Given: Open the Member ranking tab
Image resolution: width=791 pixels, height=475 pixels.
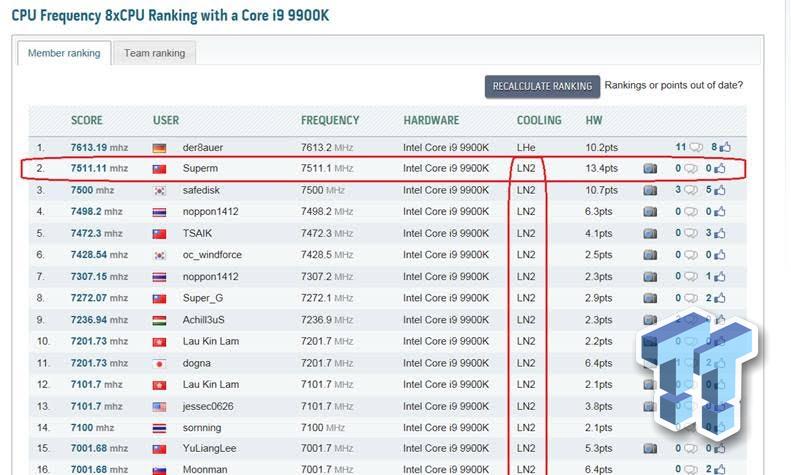Looking at the screenshot, I should [64, 53].
